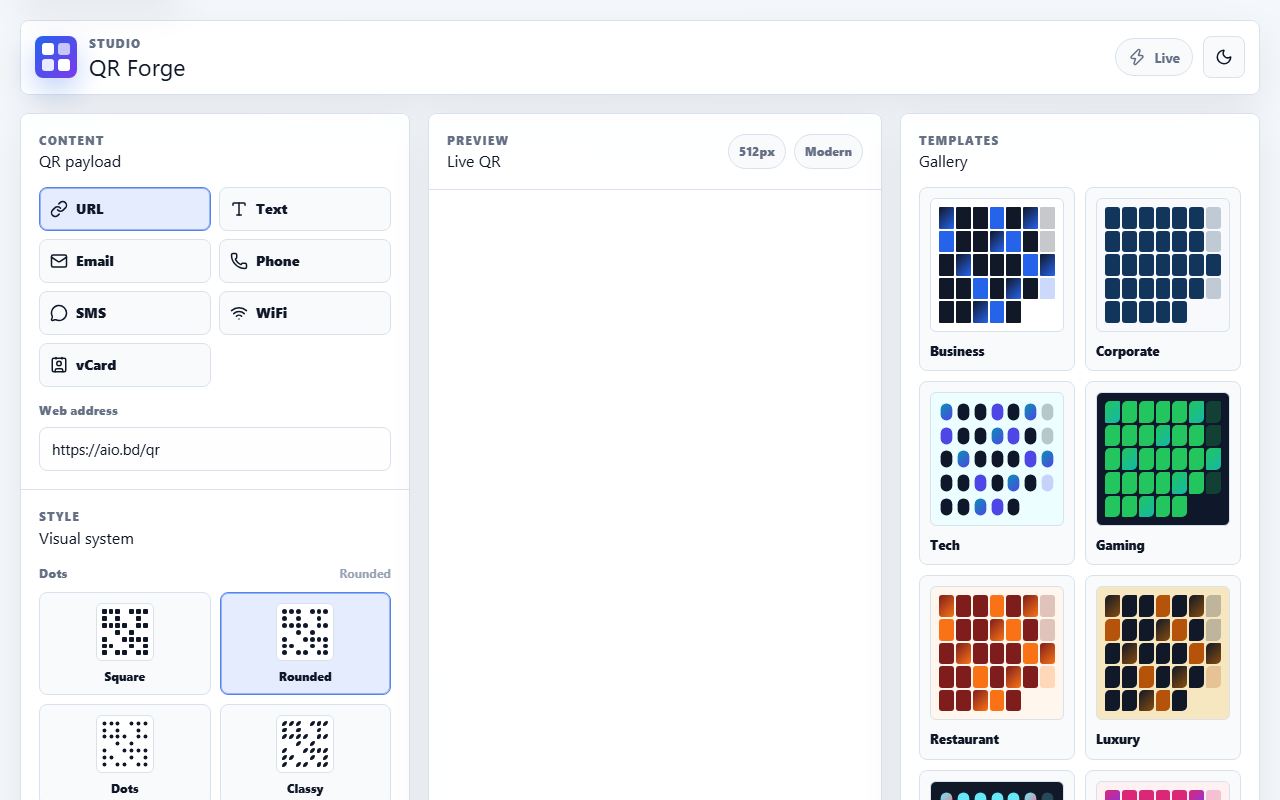Apply the Luxury template

(x=1163, y=667)
